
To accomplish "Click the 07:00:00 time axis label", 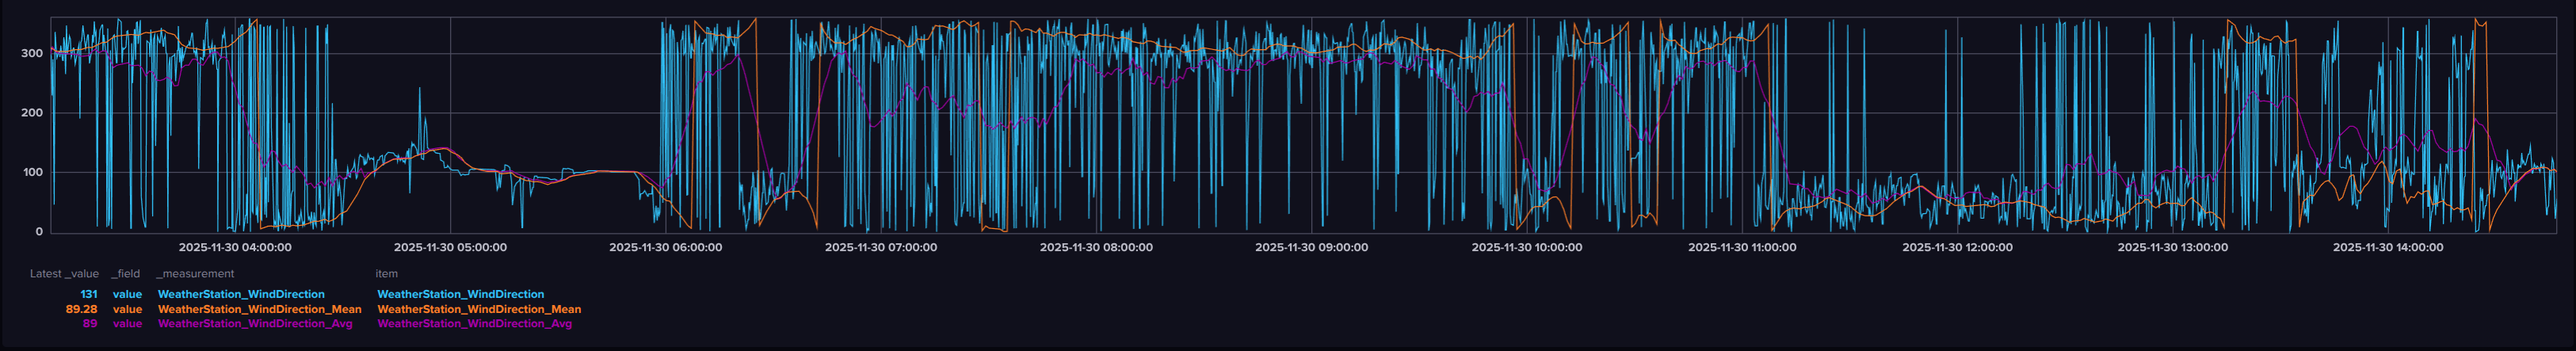I will click(880, 247).
